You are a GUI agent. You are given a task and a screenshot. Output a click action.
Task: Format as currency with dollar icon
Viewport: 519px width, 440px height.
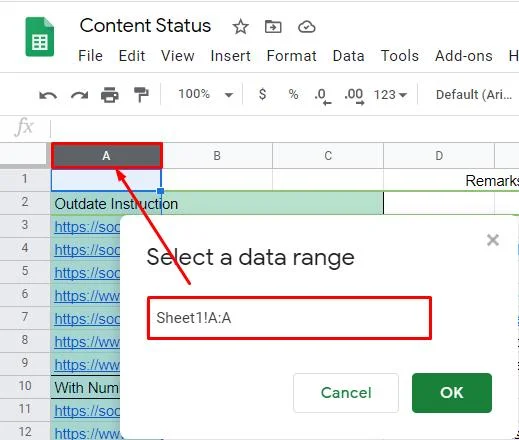coord(262,94)
